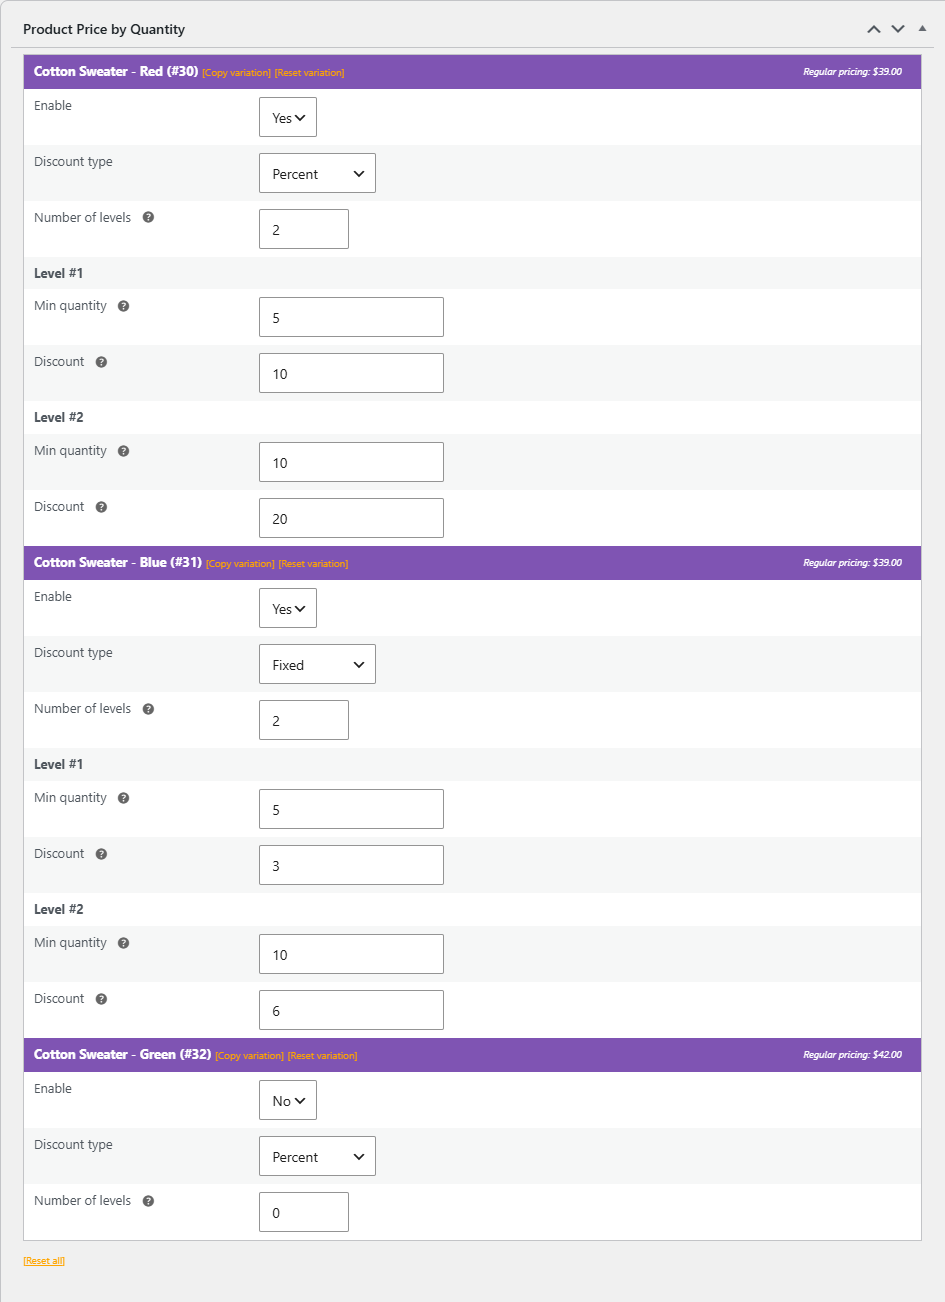Show help for Red Level #2 Min quantity

click(x=124, y=451)
